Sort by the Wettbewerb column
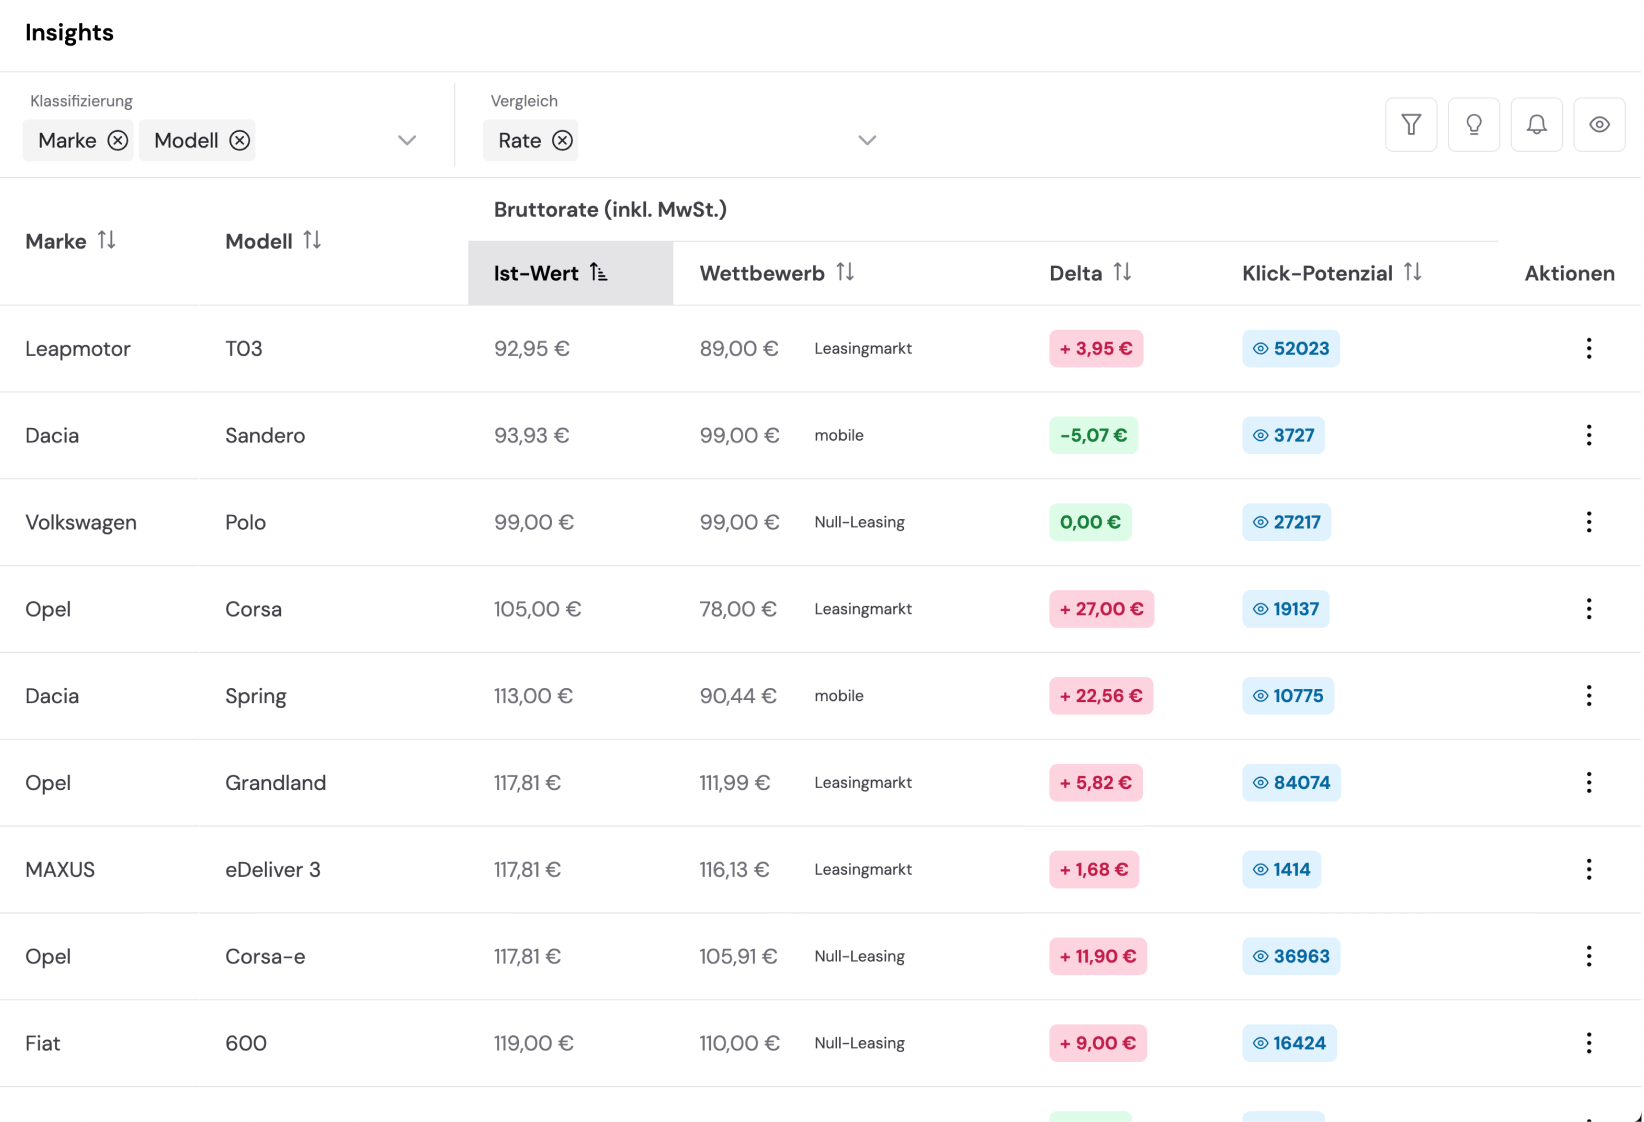 tap(845, 273)
